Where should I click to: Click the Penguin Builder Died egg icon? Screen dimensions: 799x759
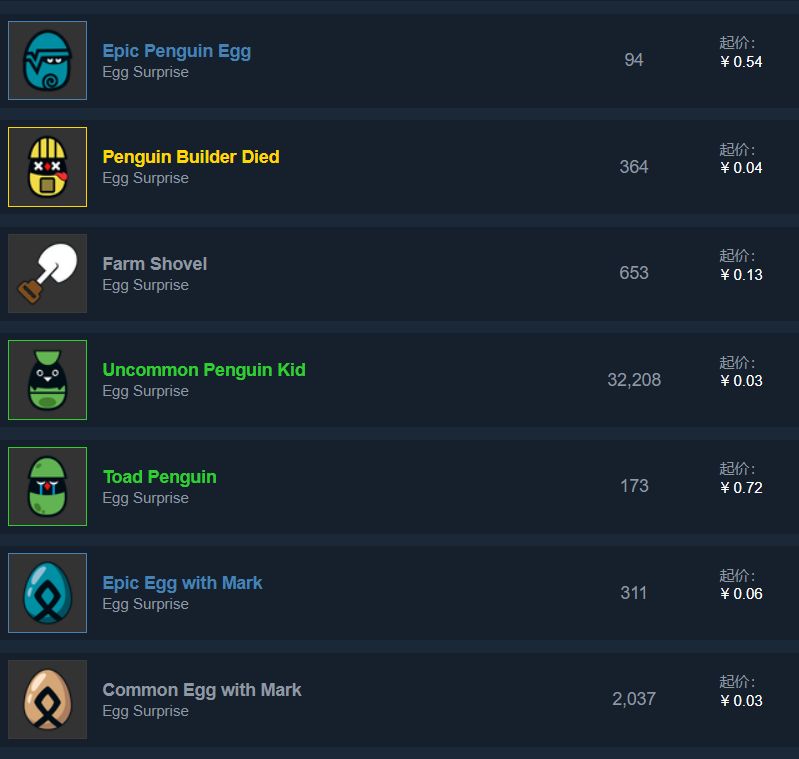47,167
